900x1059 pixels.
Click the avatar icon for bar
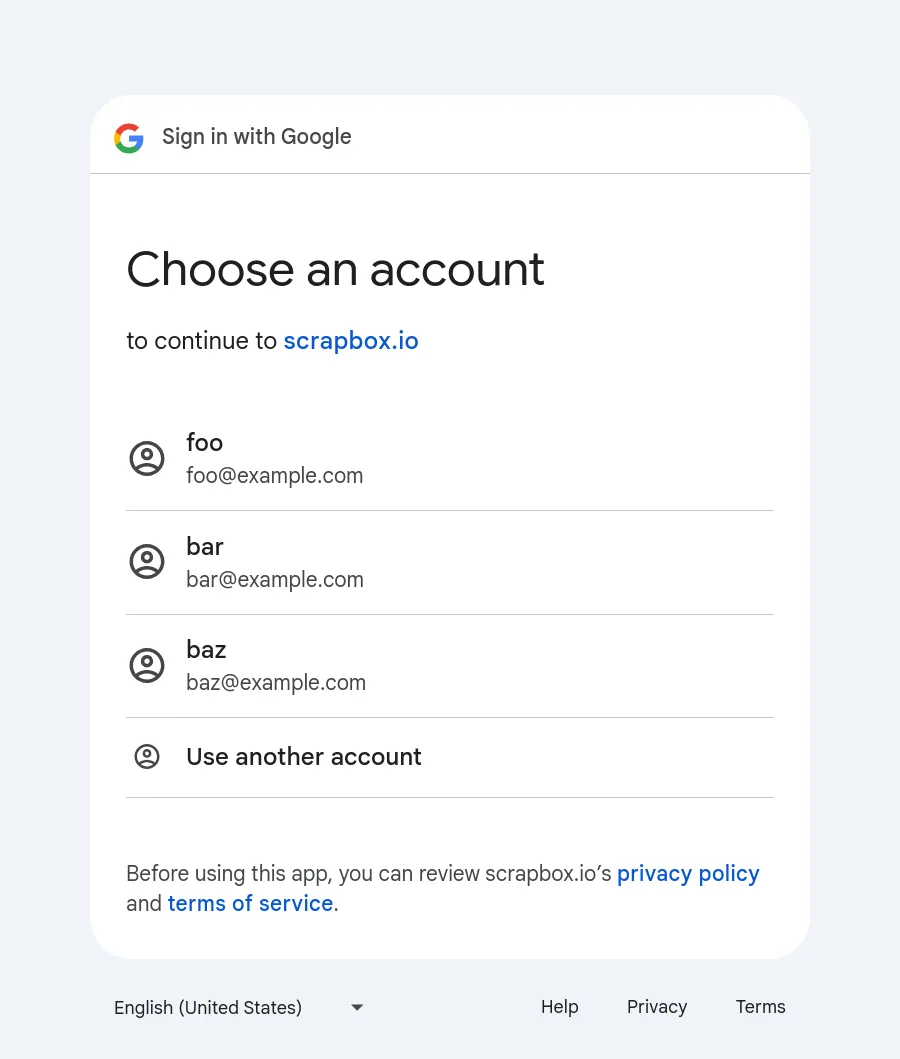coord(147,562)
